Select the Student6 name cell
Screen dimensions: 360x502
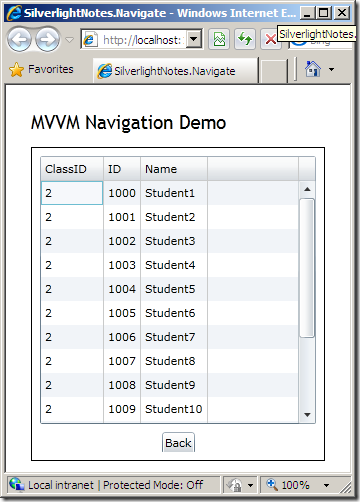pos(174,313)
